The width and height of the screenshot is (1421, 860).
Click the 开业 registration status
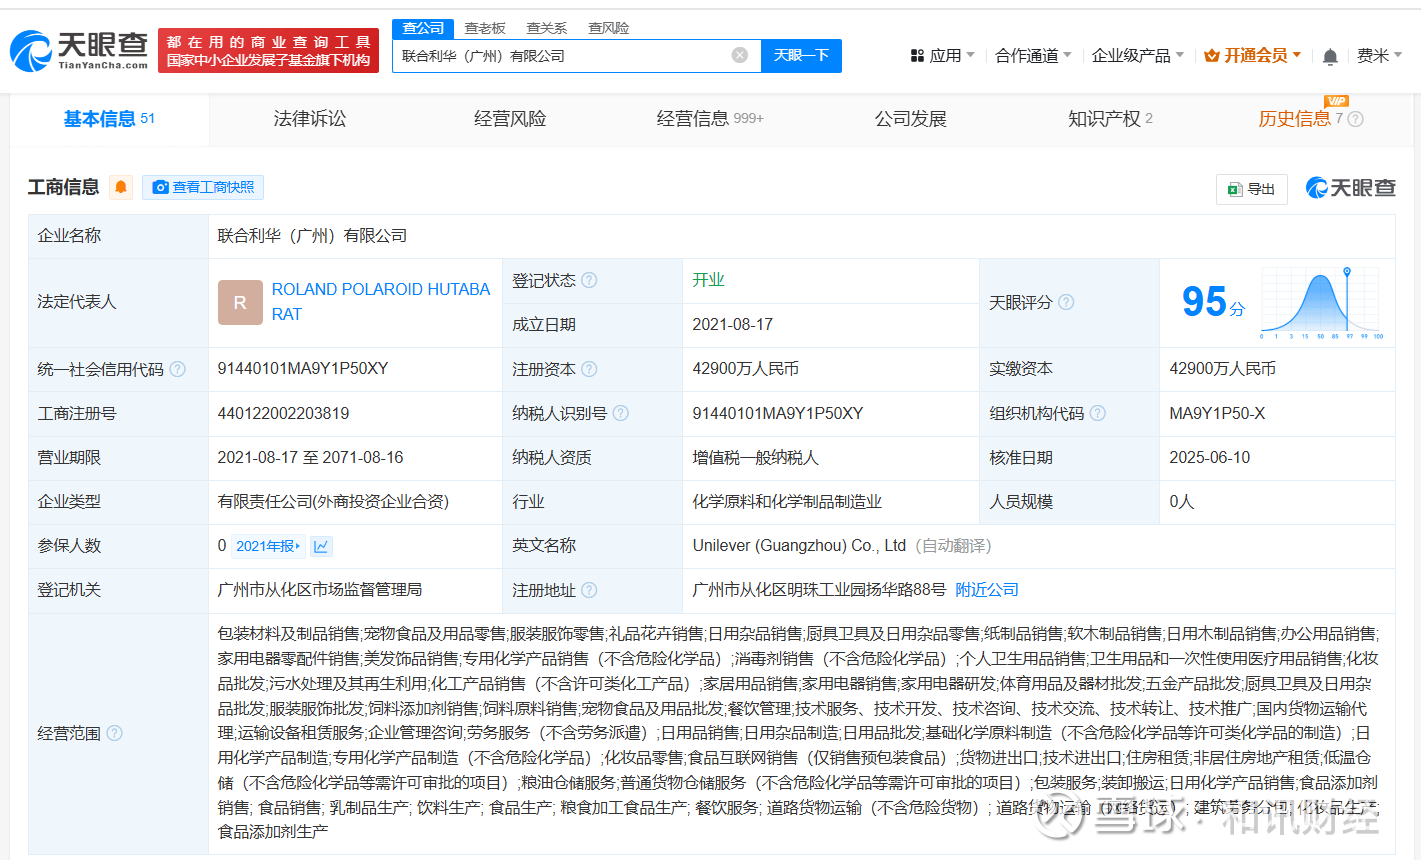pyautogui.click(x=708, y=280)
